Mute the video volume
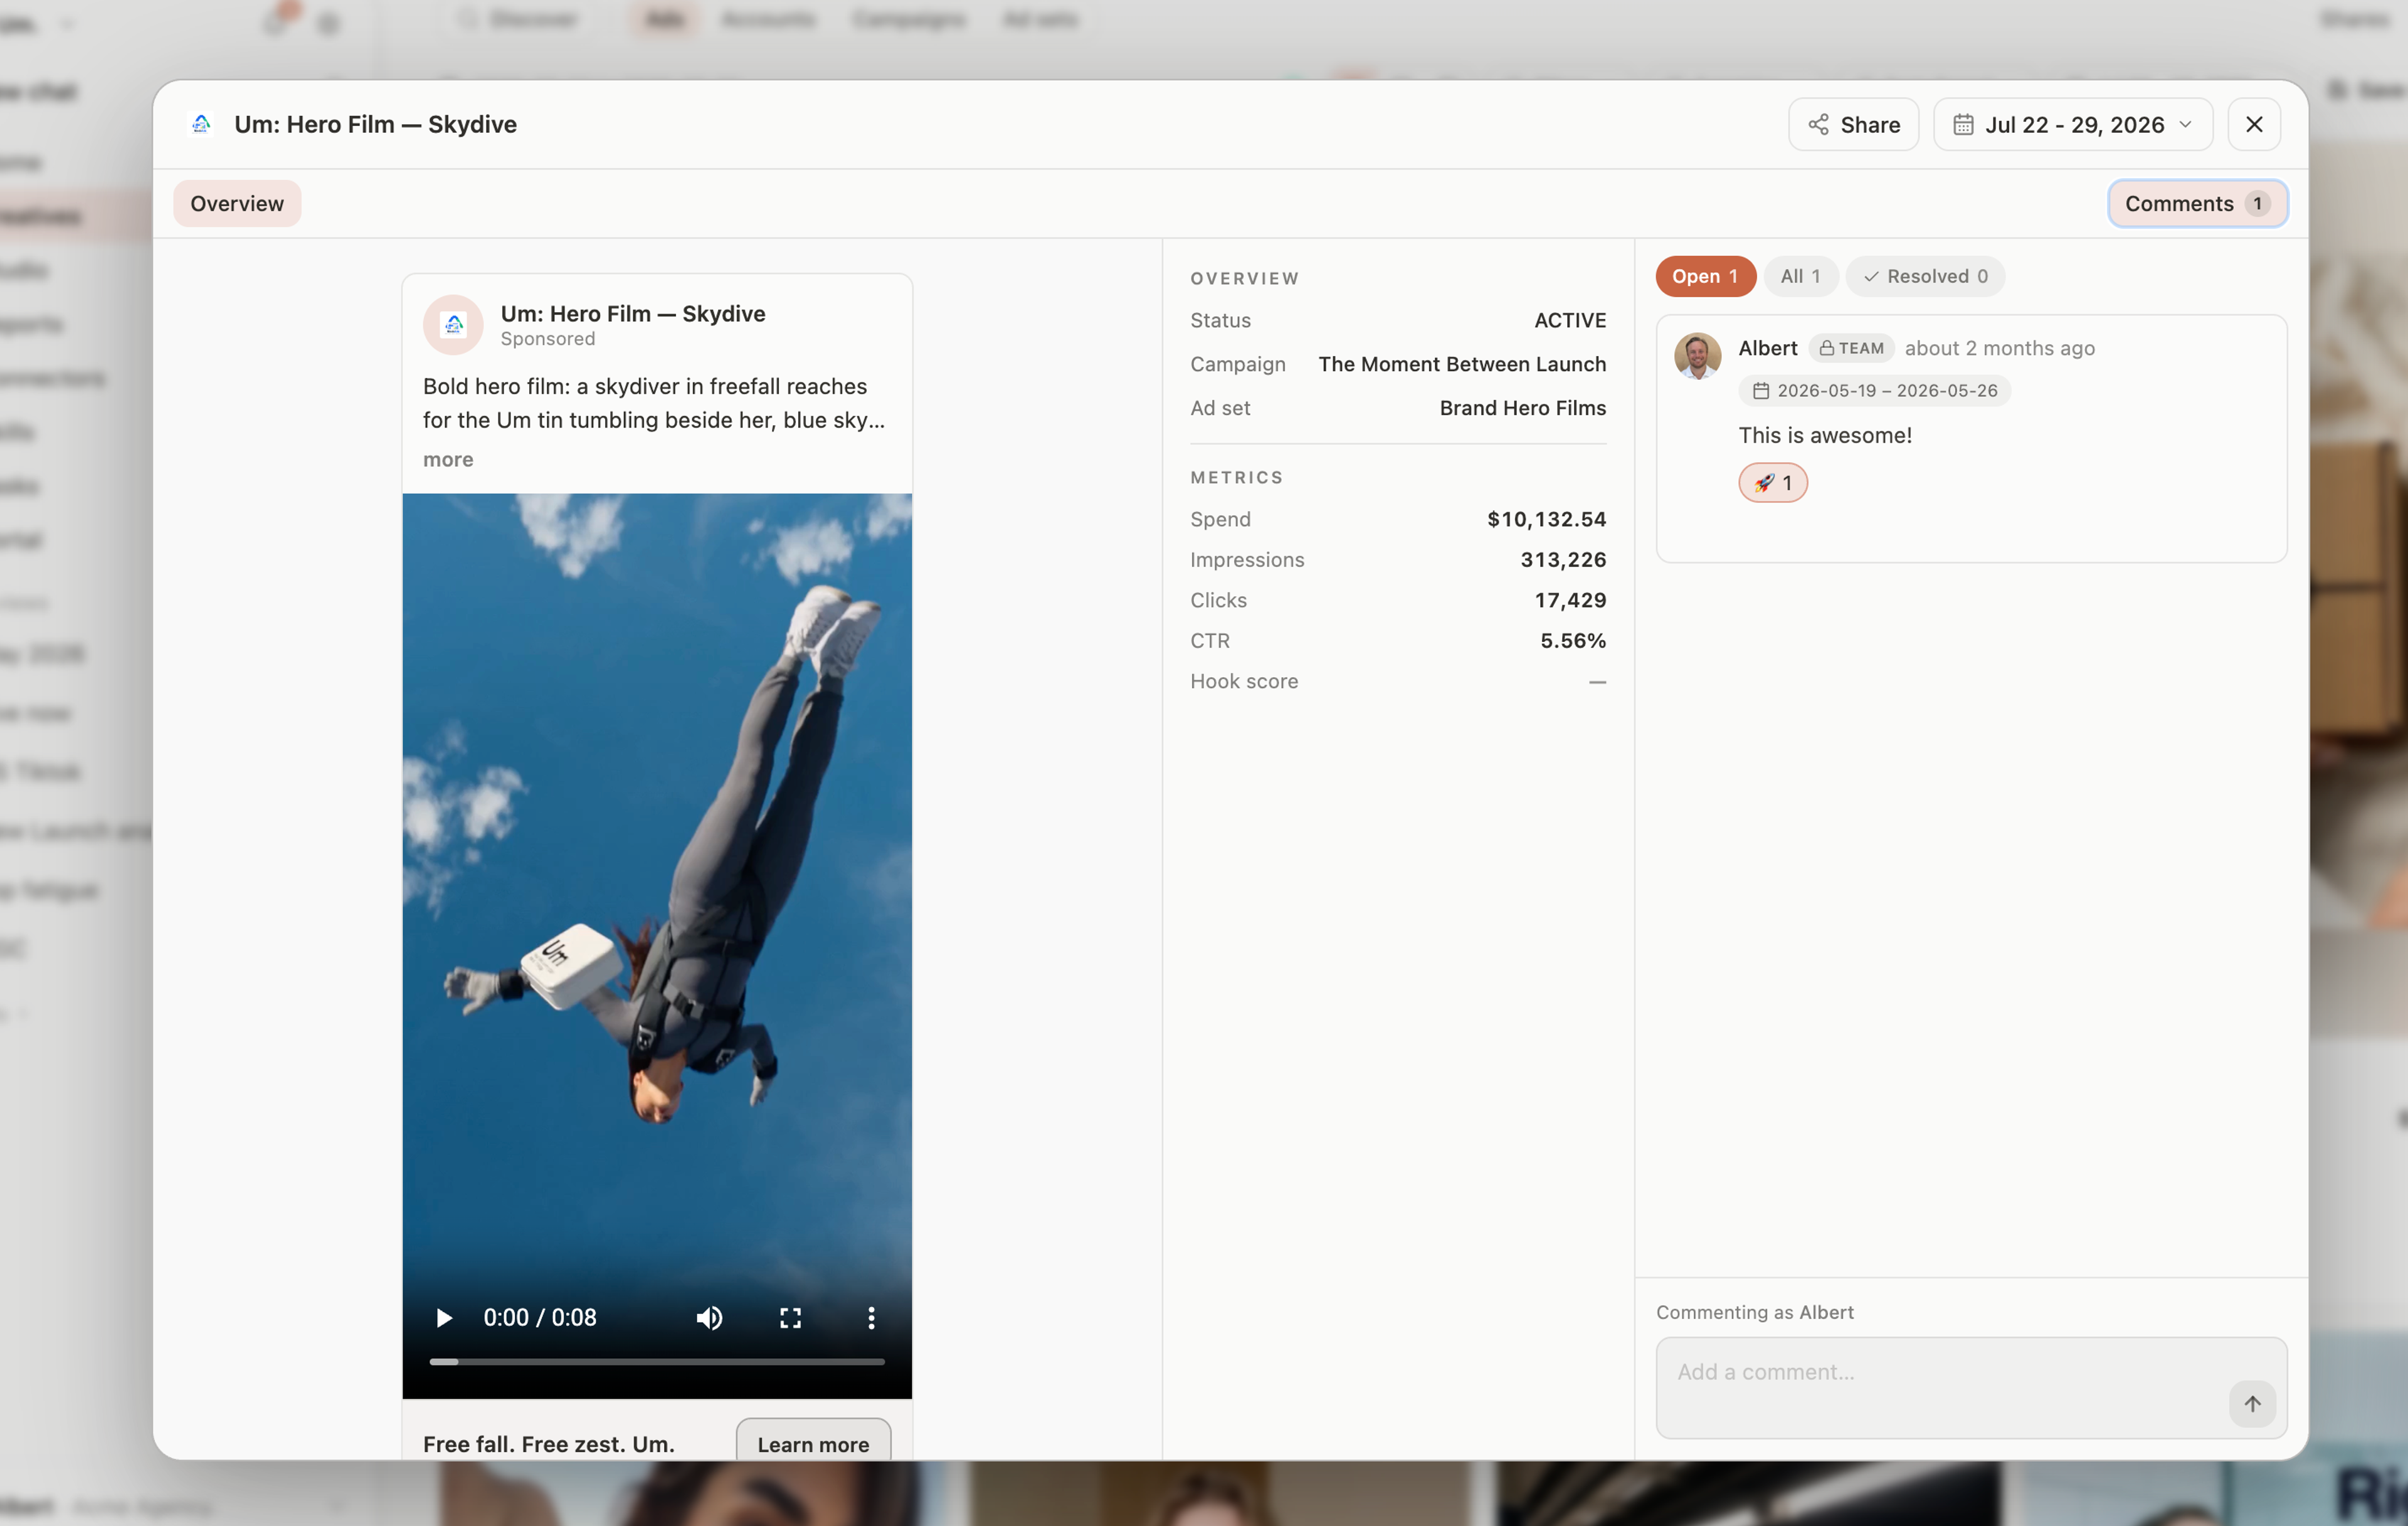The width and height of the screenshot is (2408, 1526). pyautogui.click(x=709, y=1317)
